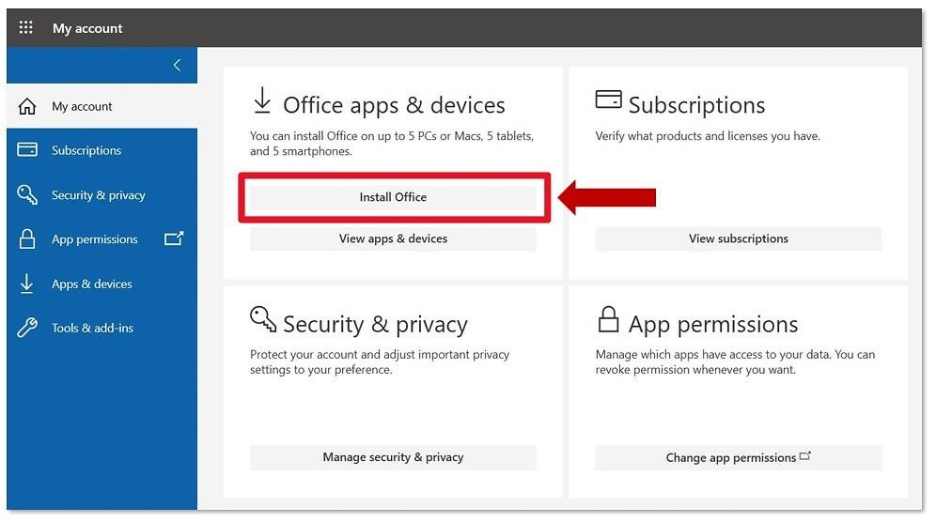Viewport: 936px width, 522px height.
Task: Open Manage security & privacy button
Action: tap(393, 457)
